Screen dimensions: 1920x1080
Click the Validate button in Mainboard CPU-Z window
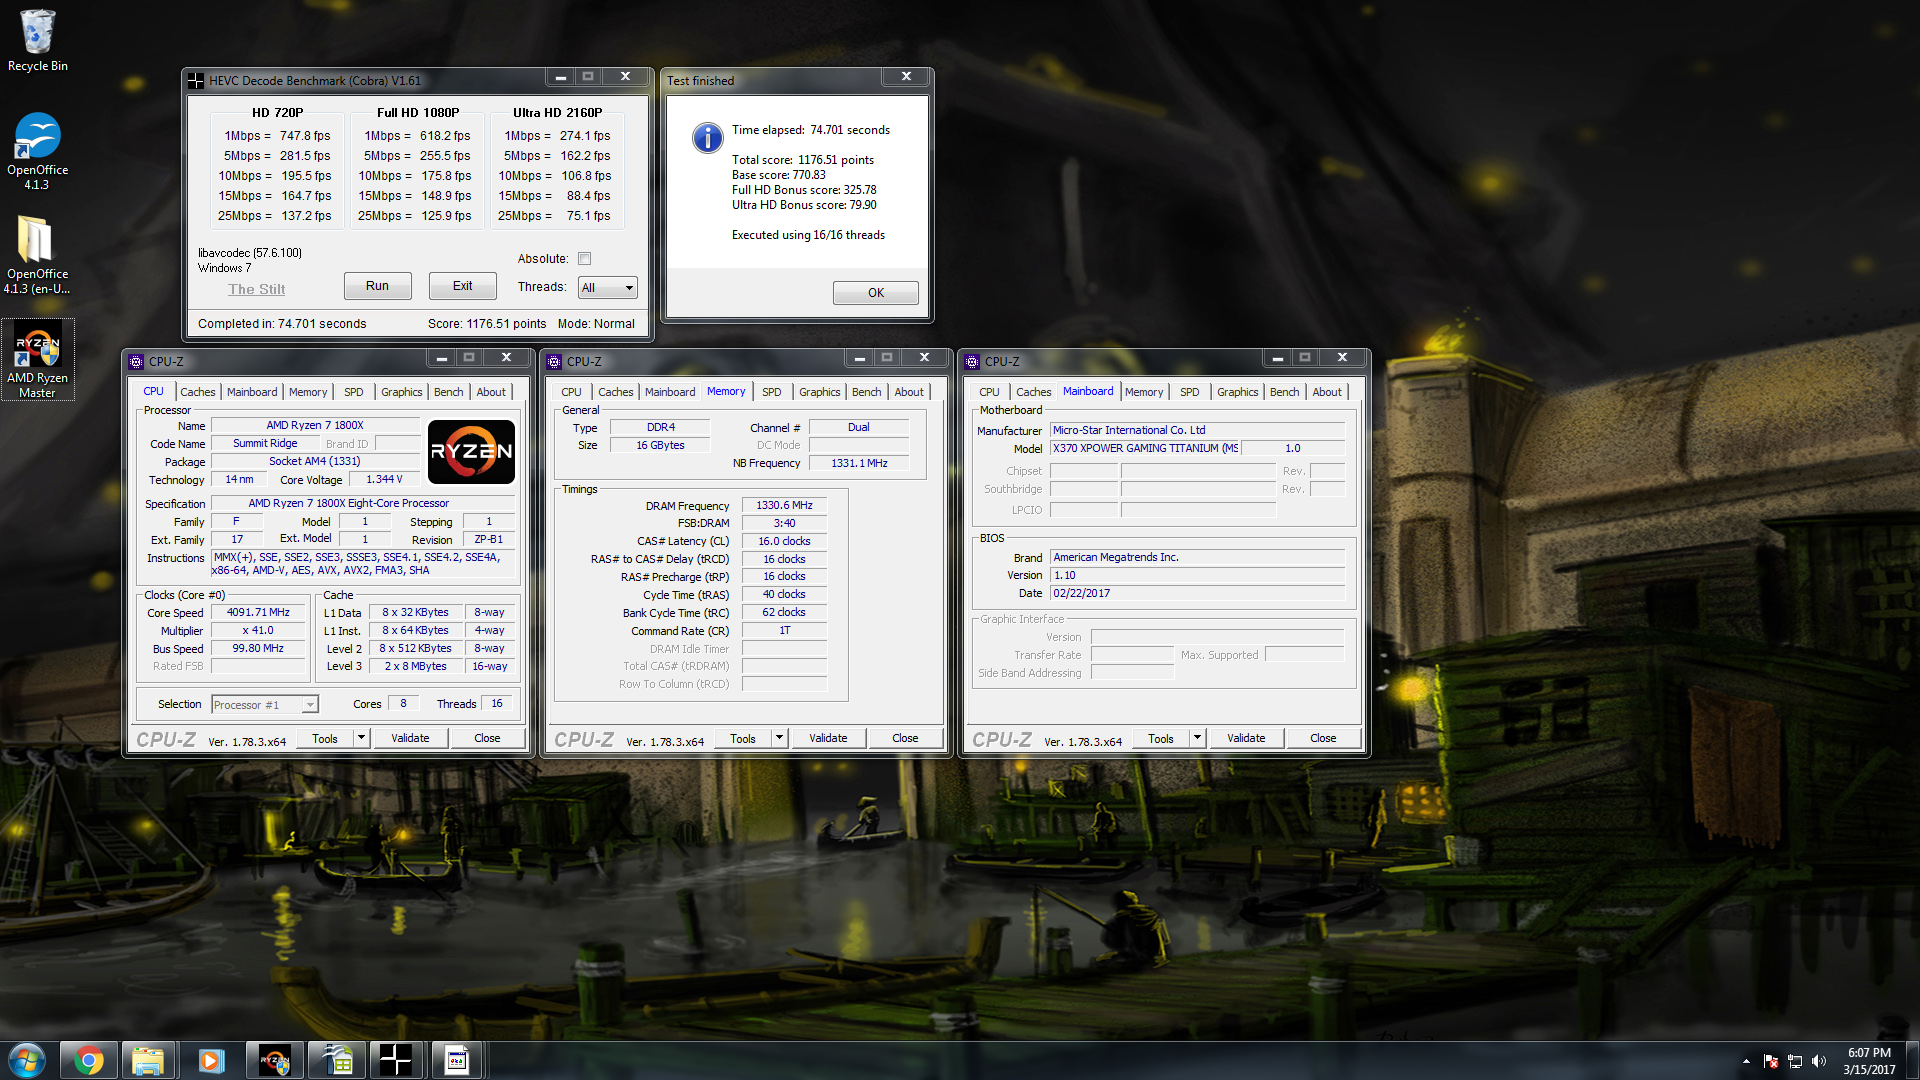(x=1246, y=738)
